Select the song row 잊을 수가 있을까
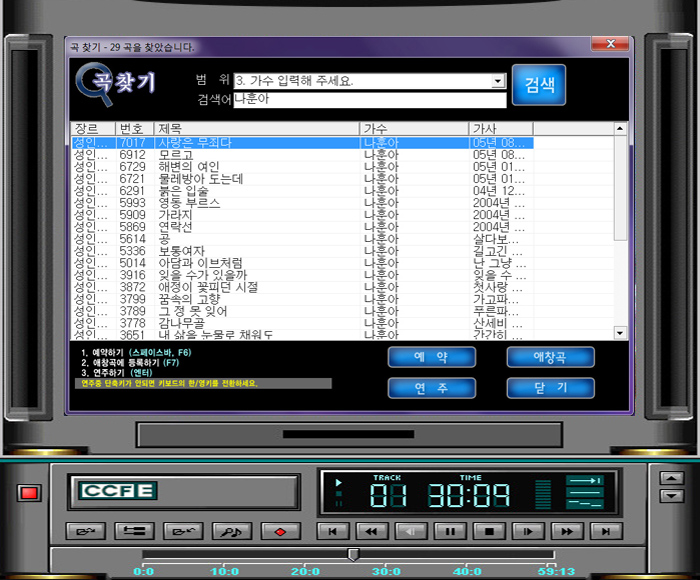Screen dimensions: 700x580 click(x=303, y=275)
